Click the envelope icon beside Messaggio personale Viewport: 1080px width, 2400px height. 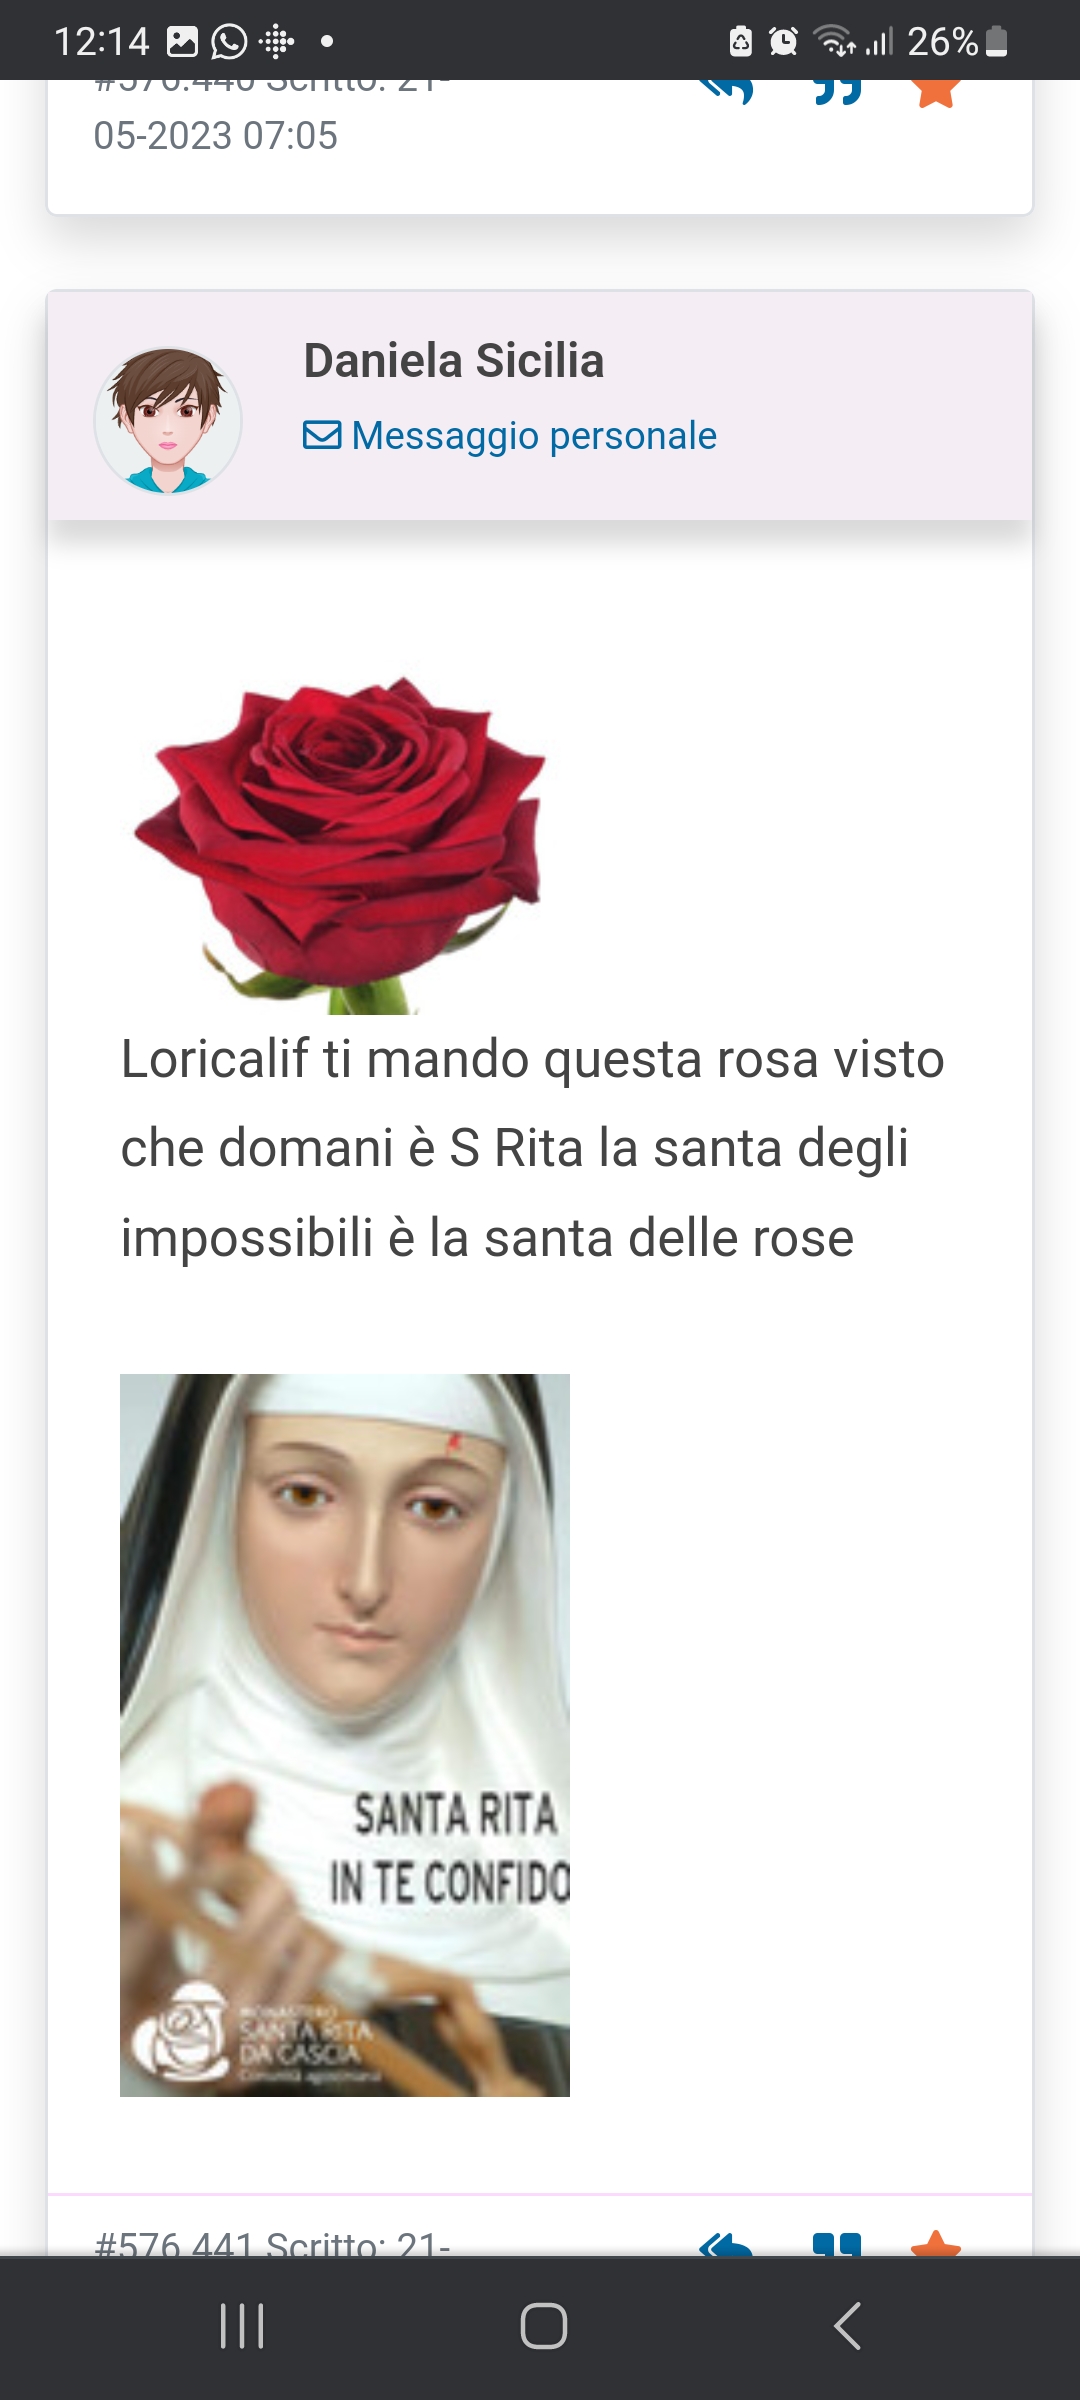[322, 436]
